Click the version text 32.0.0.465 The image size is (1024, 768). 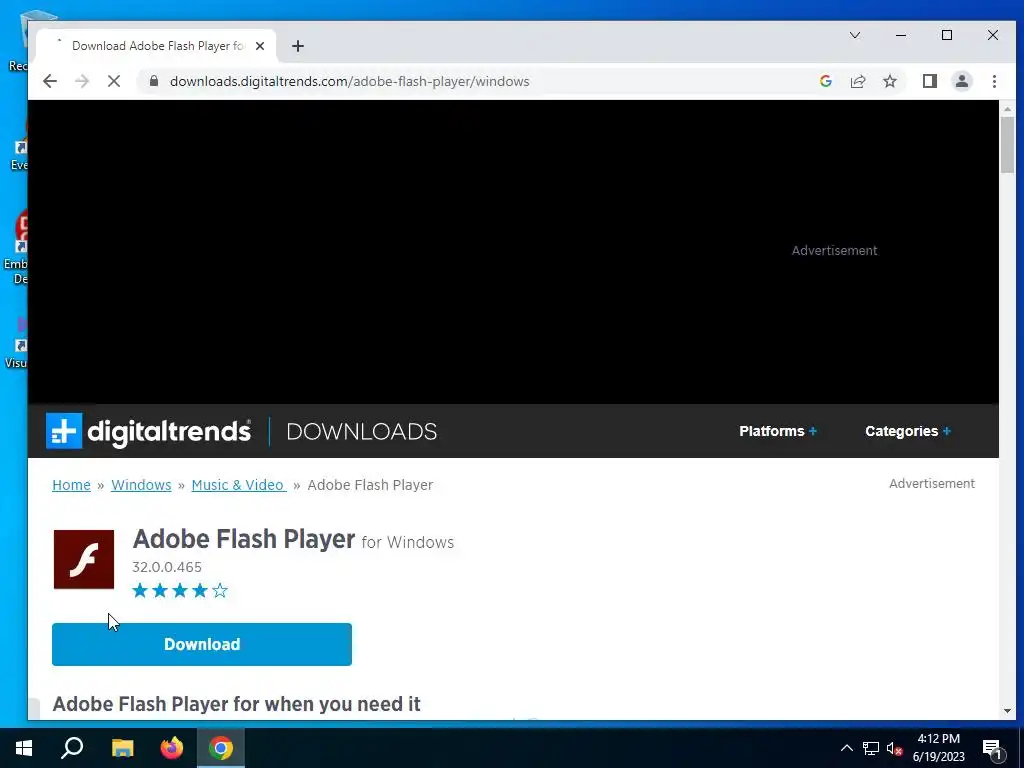pyautogui.click(x=167, y=567)
